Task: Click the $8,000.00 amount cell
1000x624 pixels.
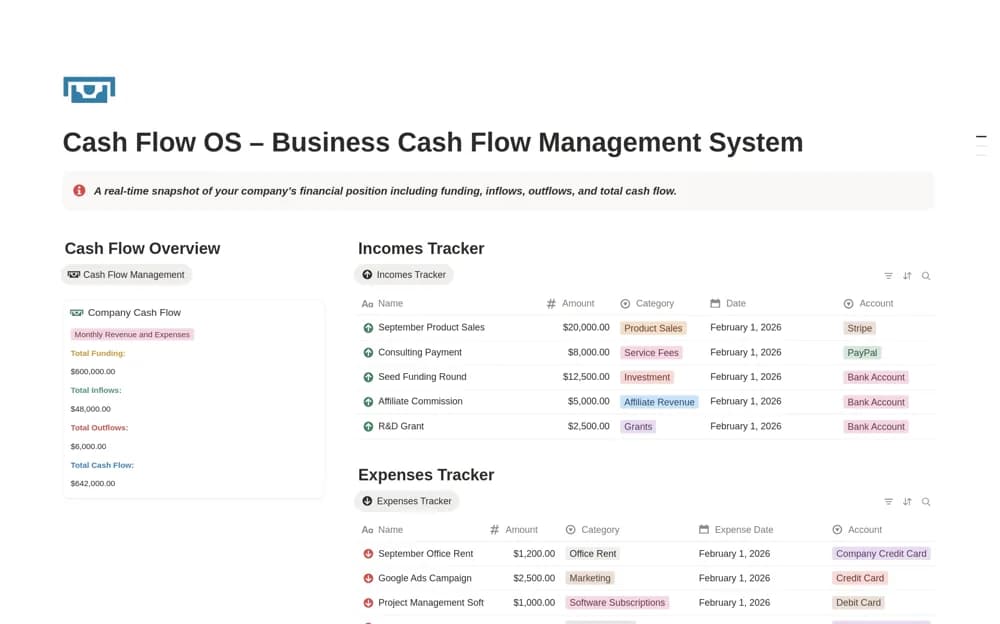Action: [x=588, y=352]
